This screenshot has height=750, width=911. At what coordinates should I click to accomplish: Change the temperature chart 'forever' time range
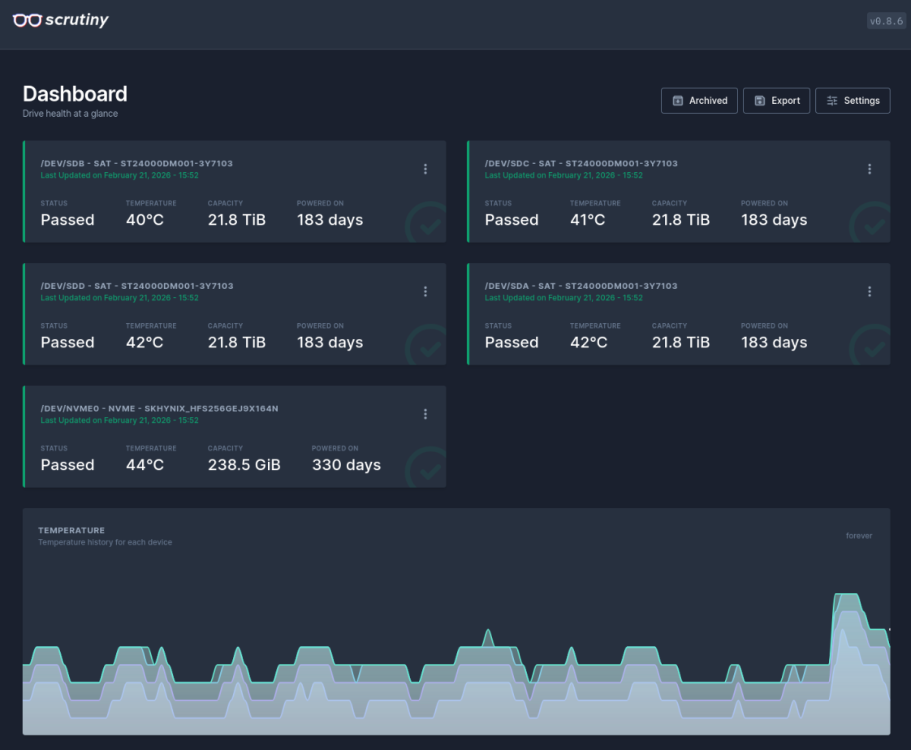coord(858,536)
